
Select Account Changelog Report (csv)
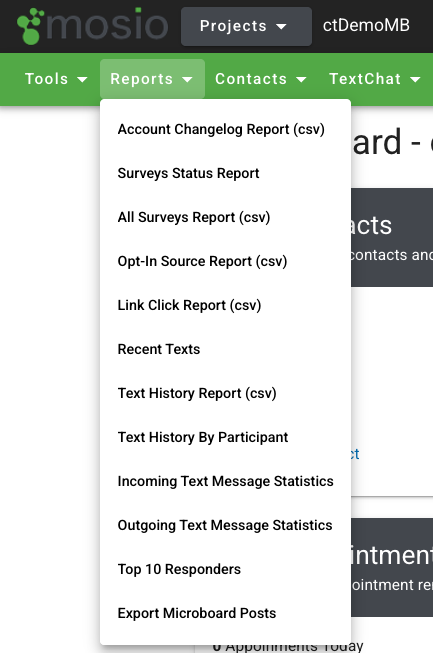click(x=225, y=130)
